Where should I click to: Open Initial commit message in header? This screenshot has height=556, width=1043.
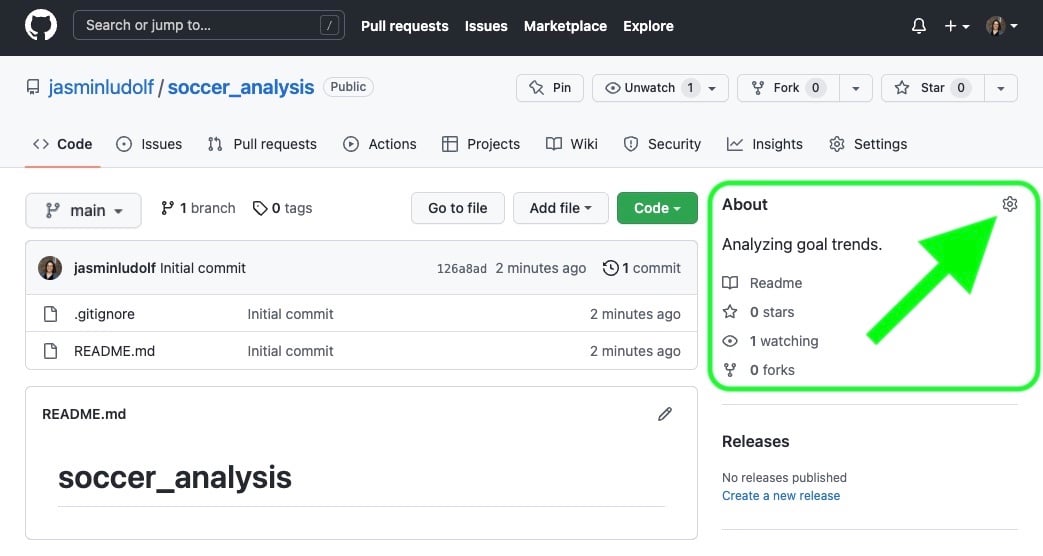point(202,268)
